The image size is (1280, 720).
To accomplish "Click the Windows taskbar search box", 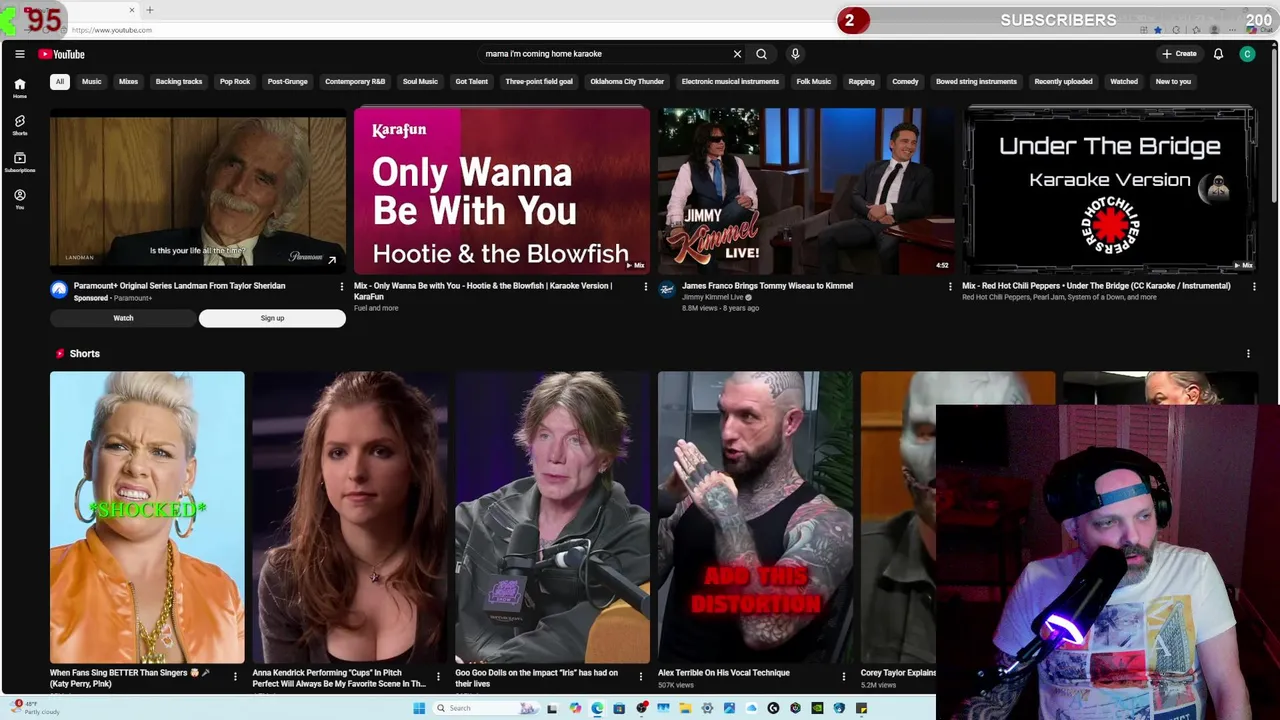I will [x=485, y=708].
